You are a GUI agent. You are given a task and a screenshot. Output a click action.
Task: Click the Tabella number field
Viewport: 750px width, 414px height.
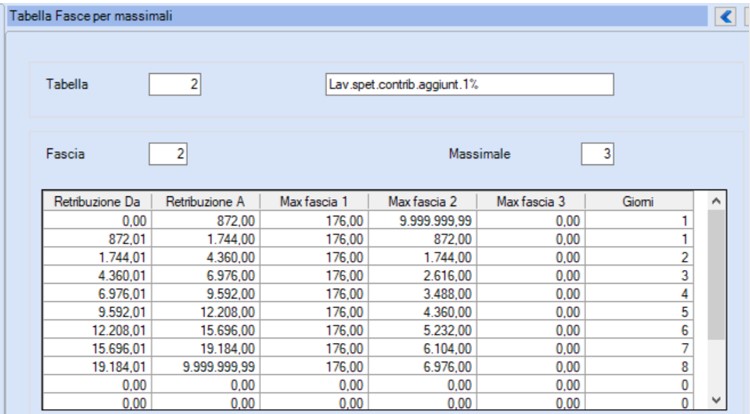[175, 85]
